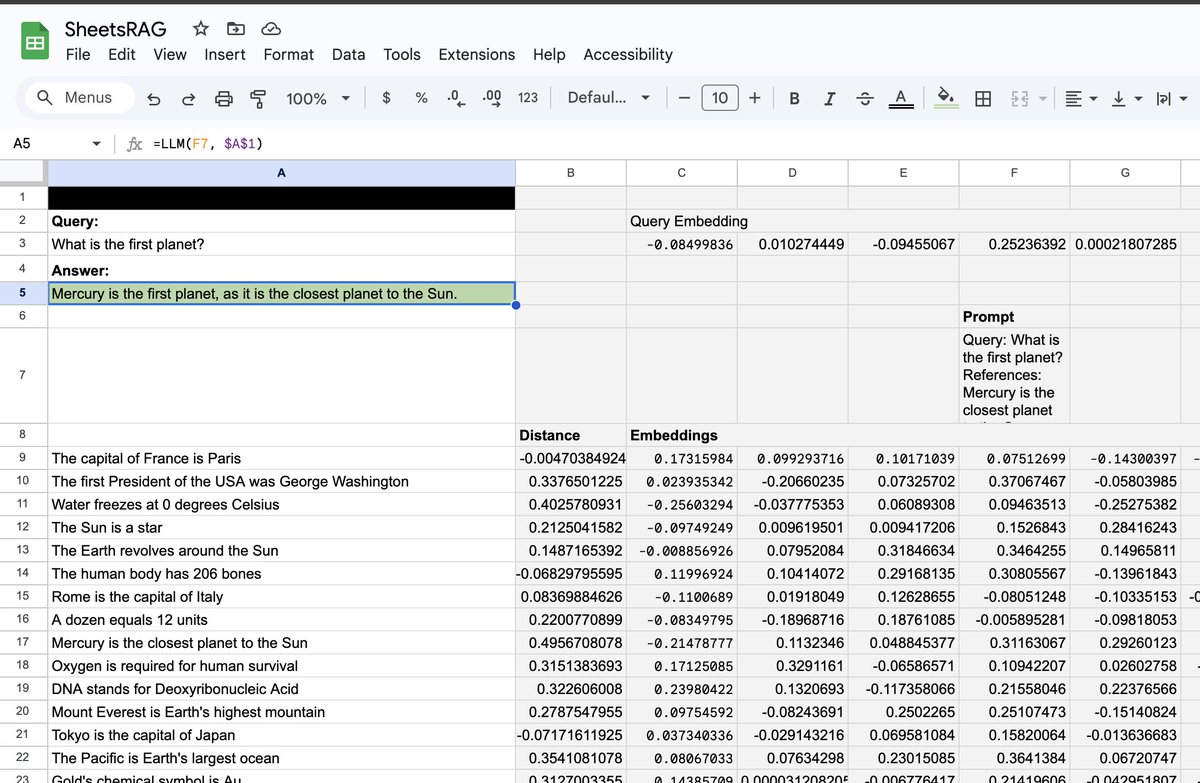Open the merge cells dropdown arrow
Viewport: 1200px width, 783px height.
click(x=1042, y=98)
